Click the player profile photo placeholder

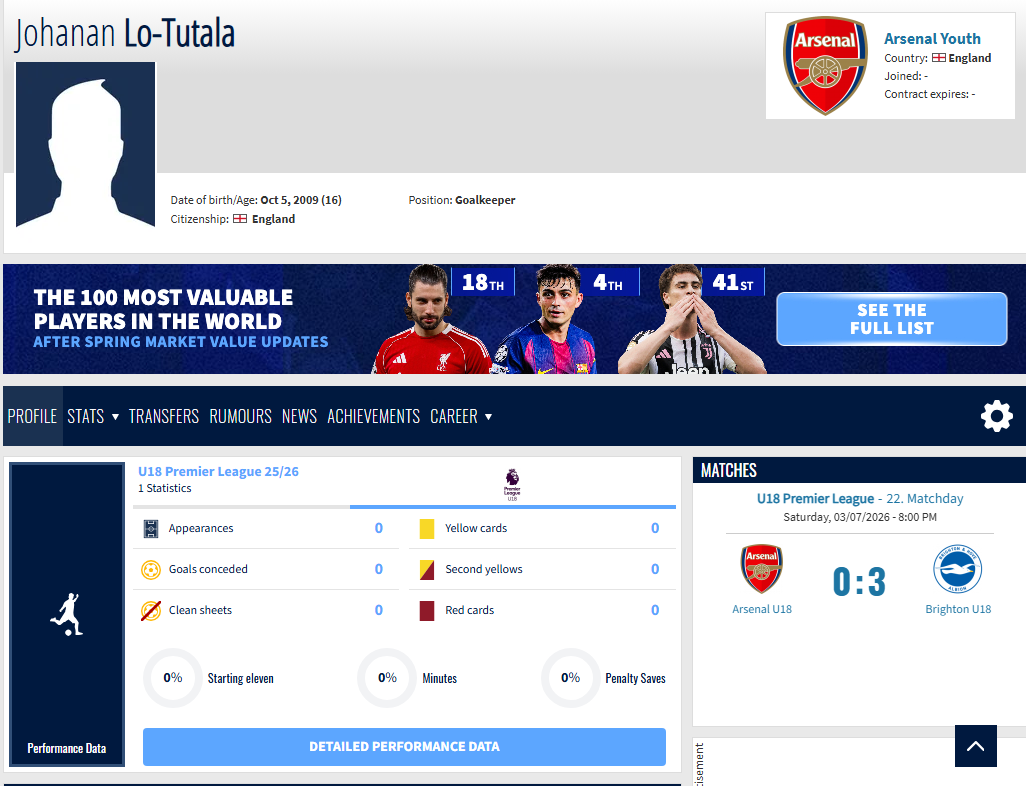[x=86, y=144]
